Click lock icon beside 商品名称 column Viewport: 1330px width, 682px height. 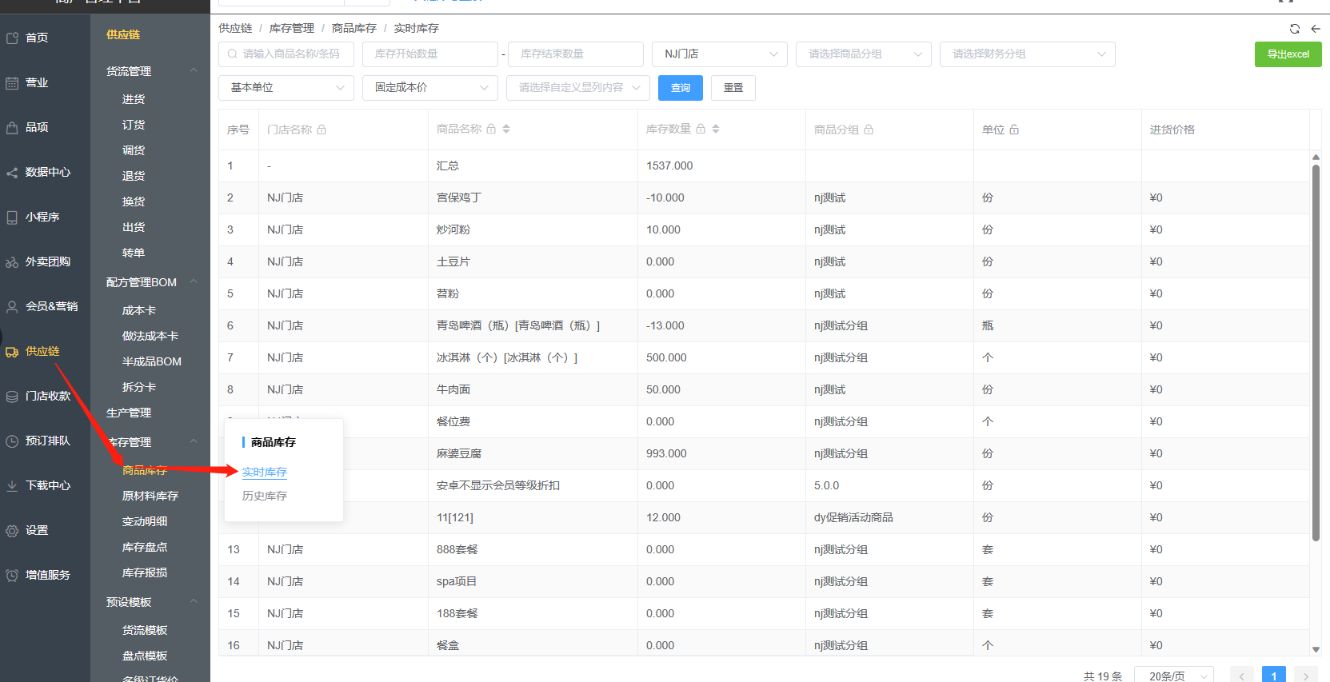[x=491, y=129]
